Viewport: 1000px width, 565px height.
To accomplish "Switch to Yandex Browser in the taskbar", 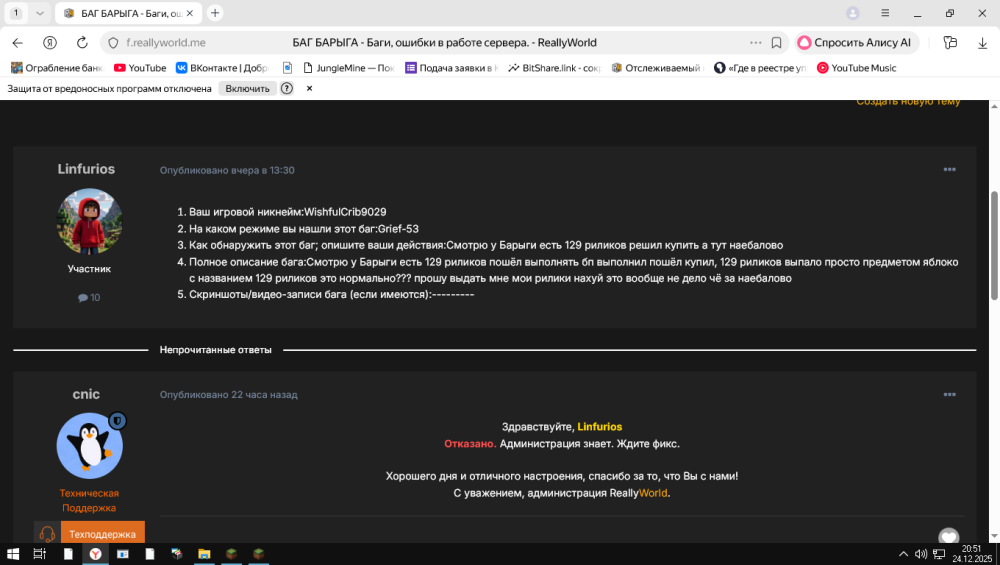I will click(95, 554).
